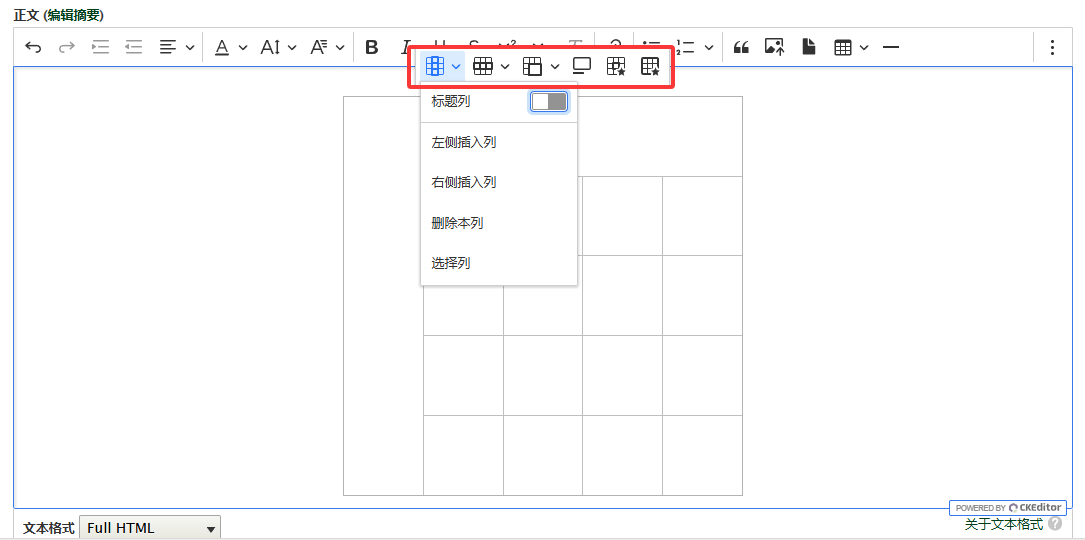
Task: Toggle bold formatting
Action: (x=372, y=47)
